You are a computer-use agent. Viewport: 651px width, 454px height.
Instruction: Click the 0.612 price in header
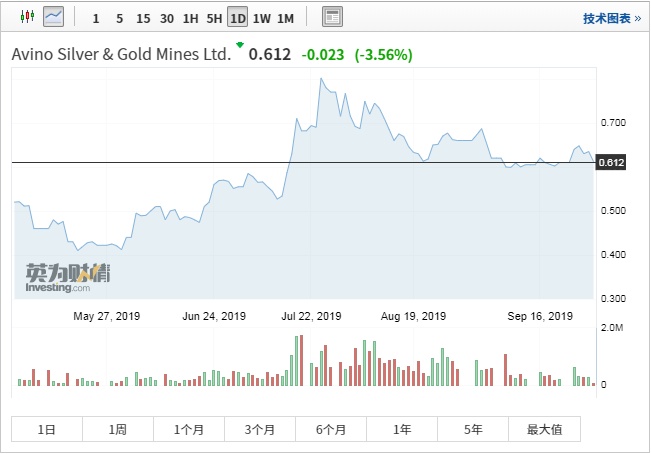point(270,54)
